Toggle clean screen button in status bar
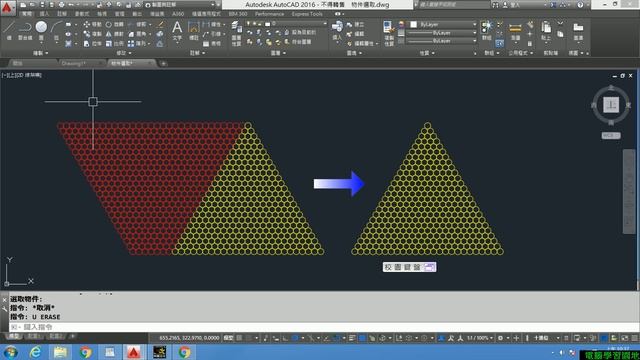The image size is (640, 360). [624, 338]
